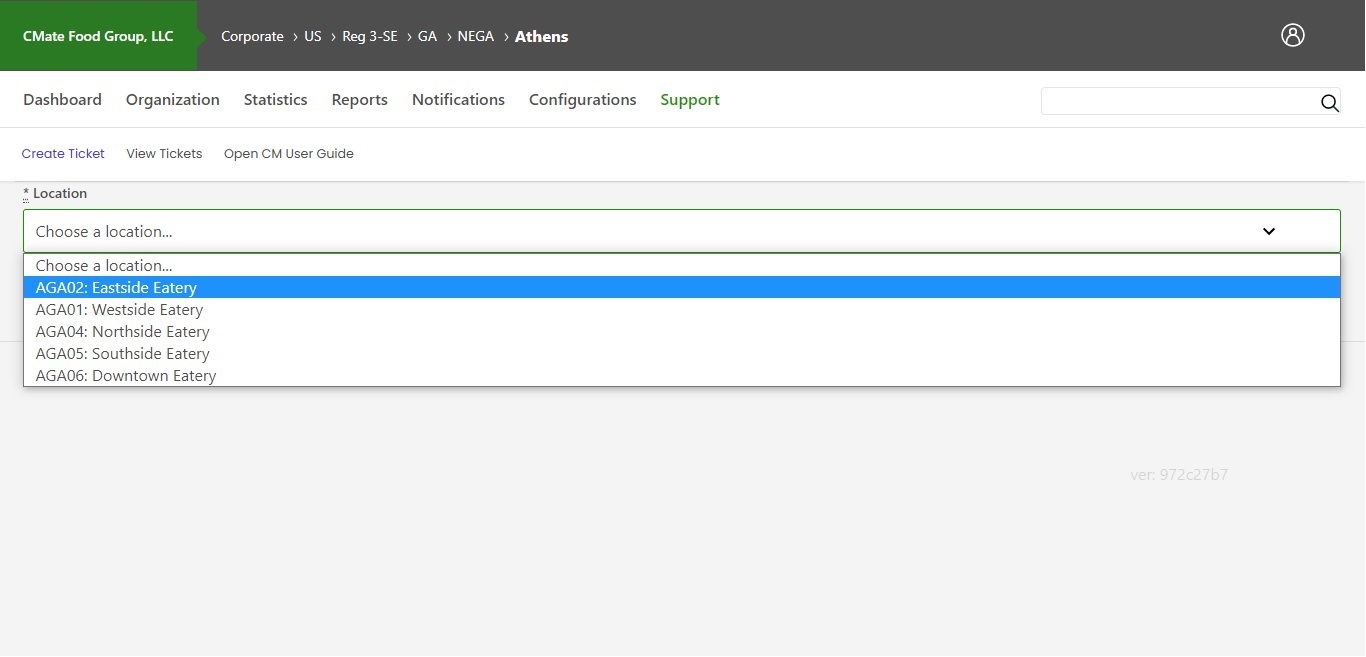Click the CMate Food Group logo

pyautogui.click(x=97, y=35)
